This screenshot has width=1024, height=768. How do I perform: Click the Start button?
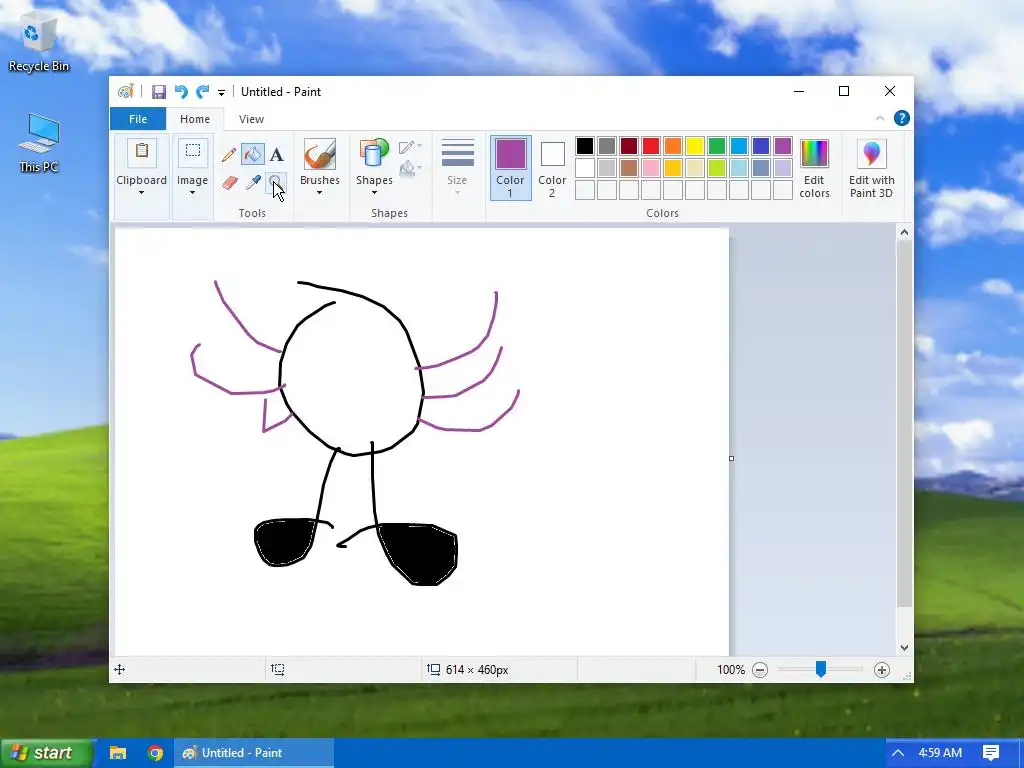coord(47,753)
